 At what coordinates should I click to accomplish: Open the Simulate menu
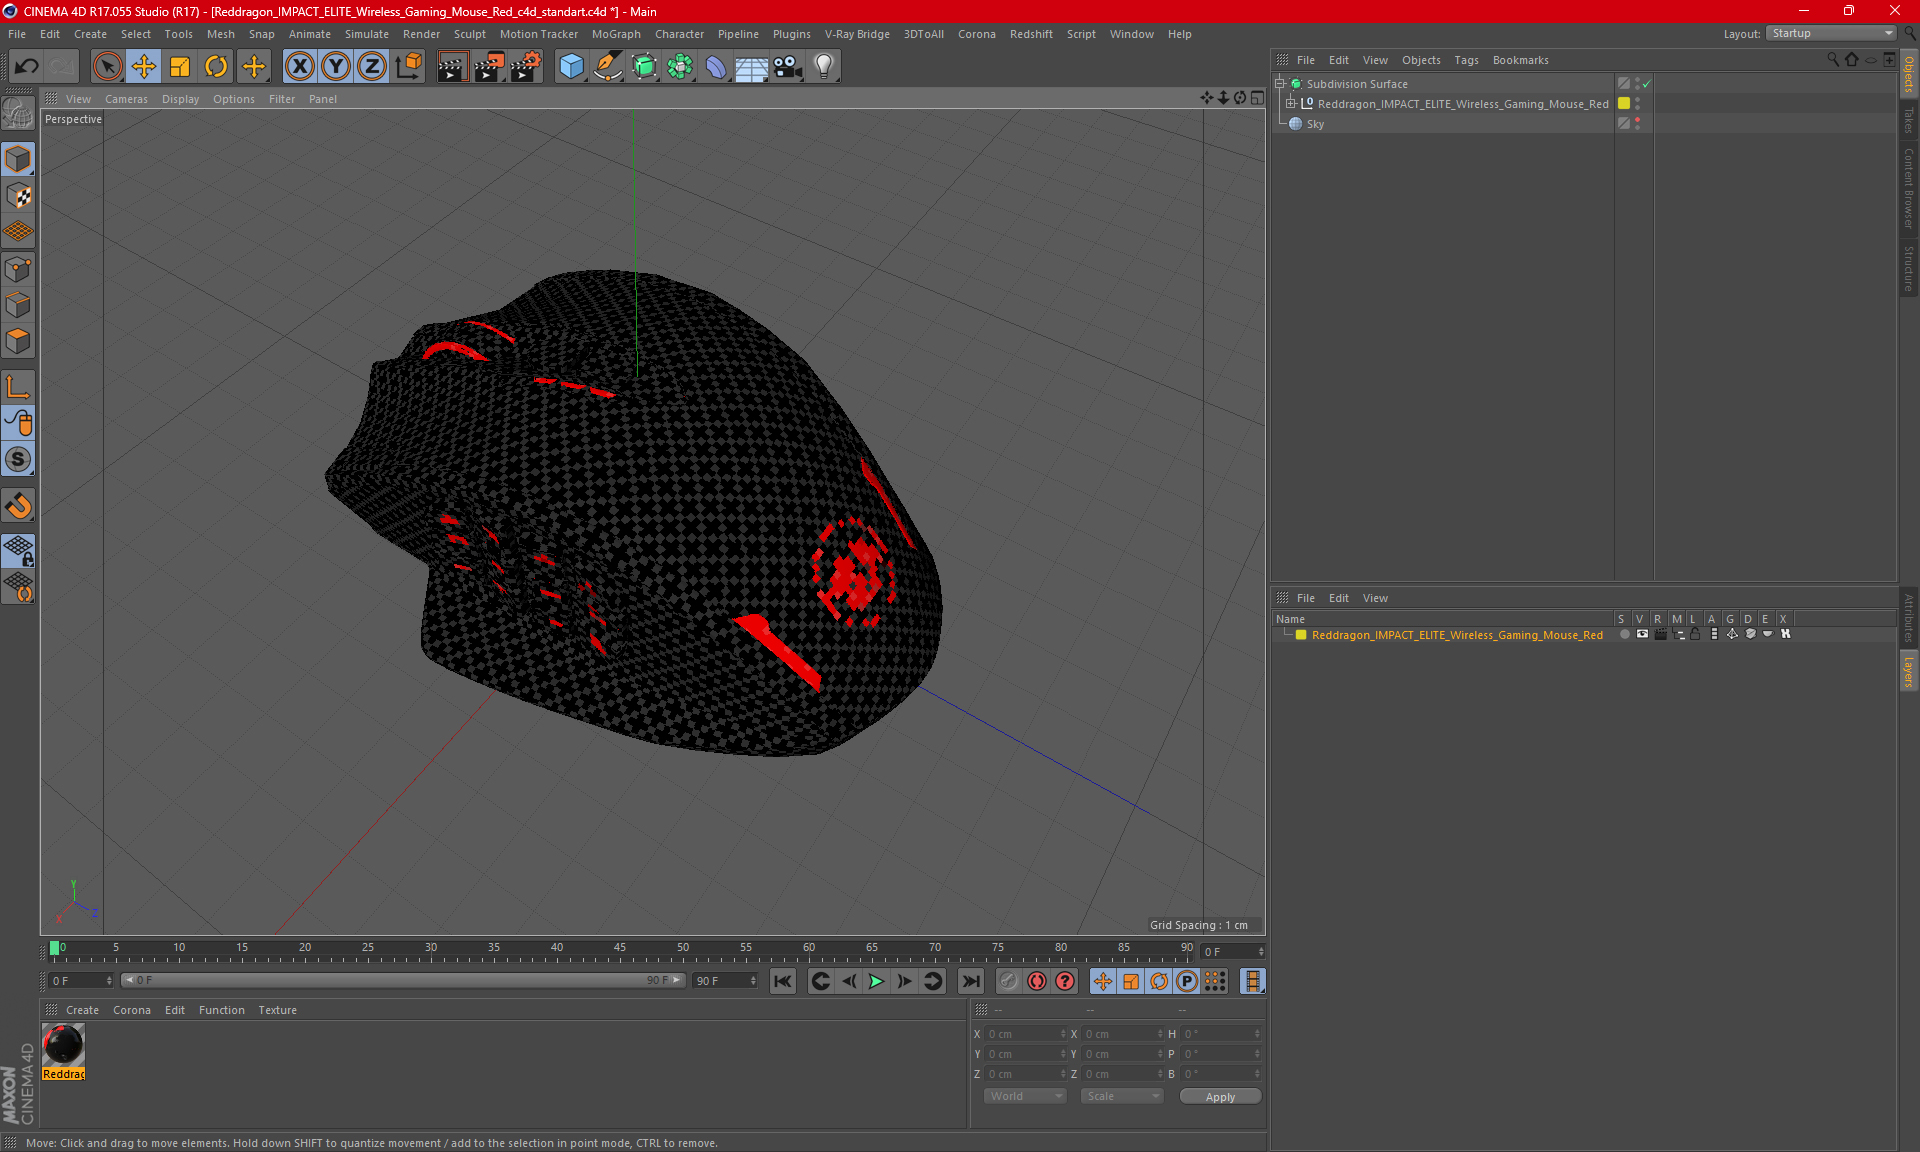click(367, 34)
